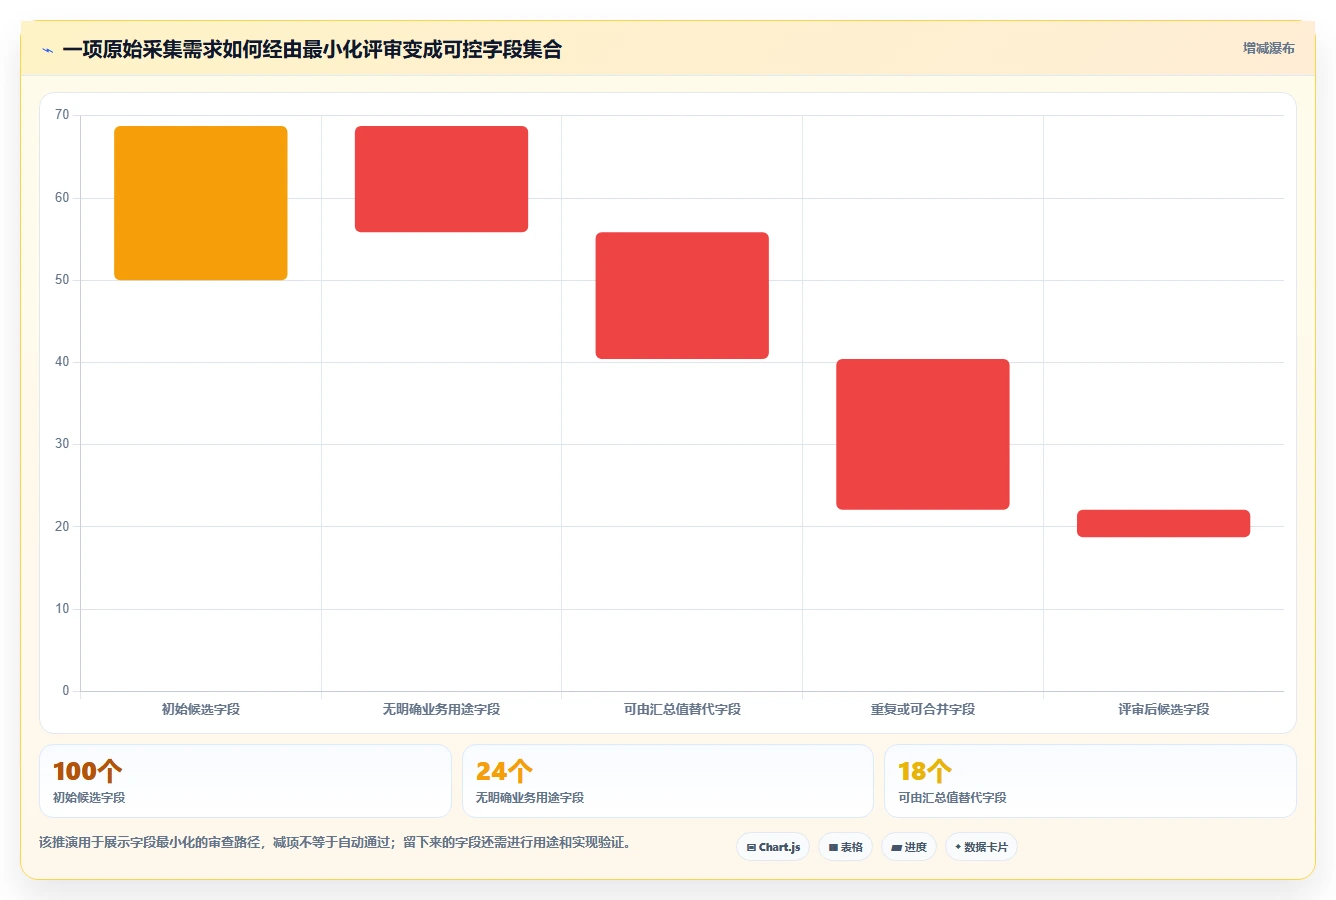Open the 24个 无明确业务用途字段 data card

(668, 781)
